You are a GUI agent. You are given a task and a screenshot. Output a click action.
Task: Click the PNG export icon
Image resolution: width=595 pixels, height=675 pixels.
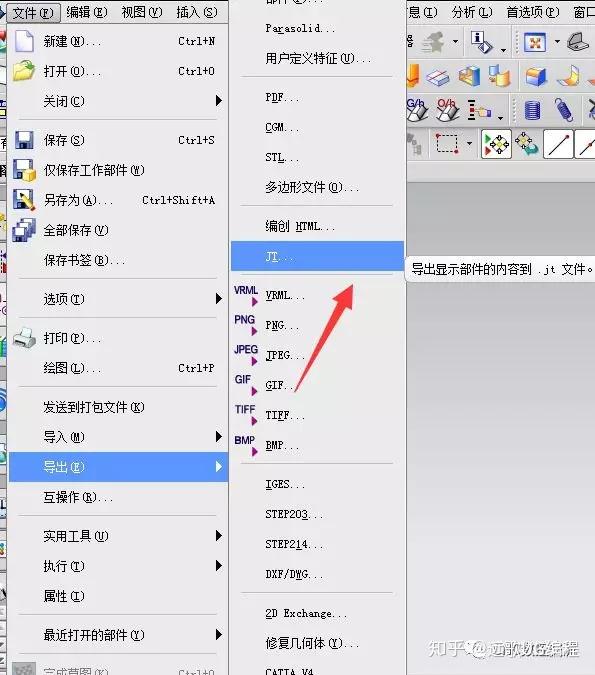(x=245, y=325)
